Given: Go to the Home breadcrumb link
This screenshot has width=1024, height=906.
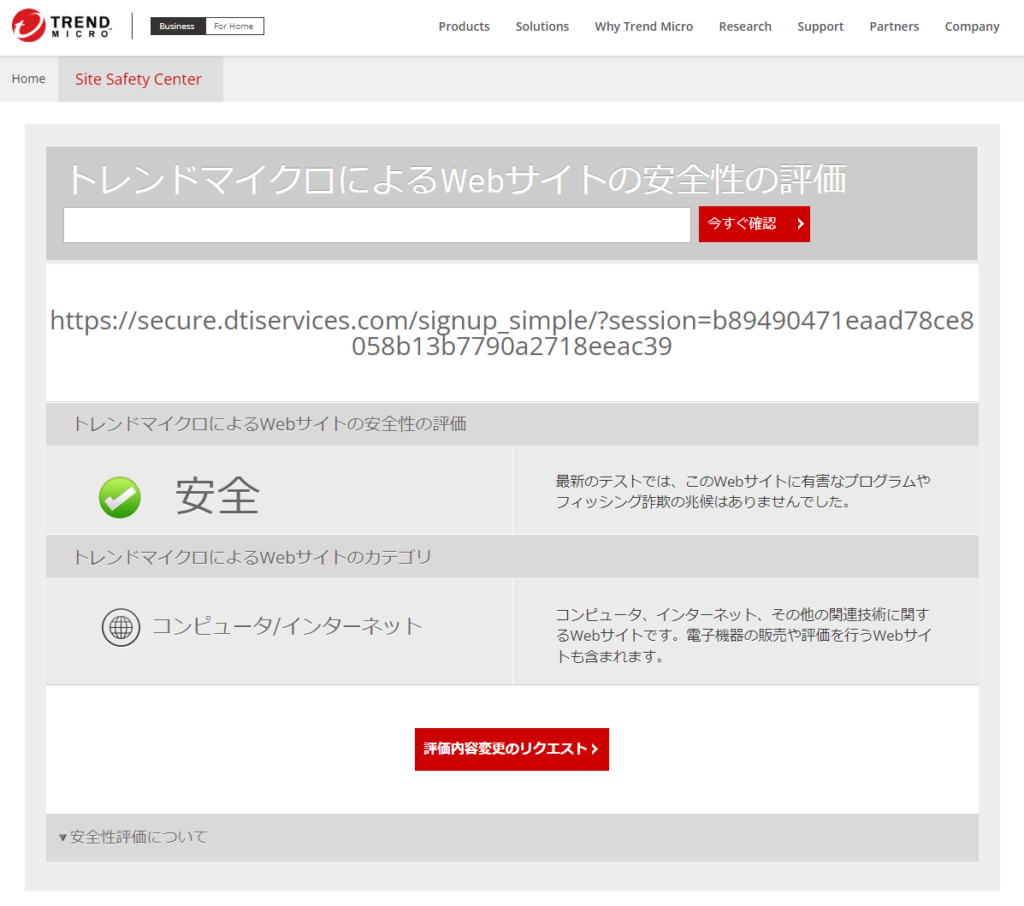Looking at the screenshot, I should click(29, 78).
